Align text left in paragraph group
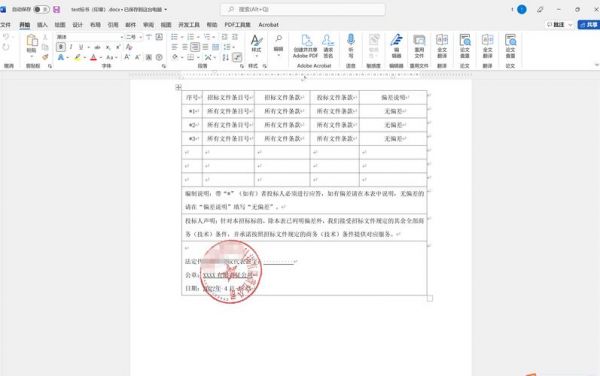 click(x=174, y=47)
